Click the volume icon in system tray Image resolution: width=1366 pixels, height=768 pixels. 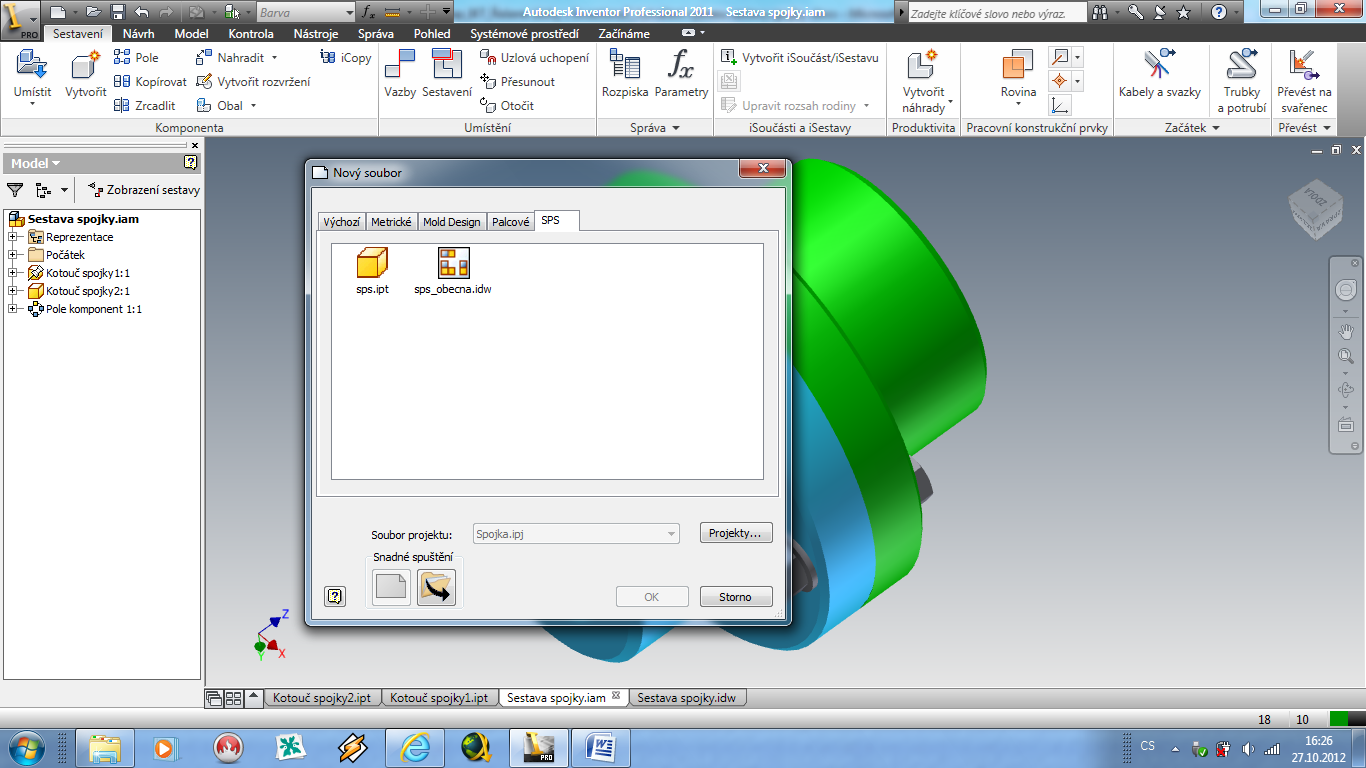pyautogui.click(x=1247, y=748)
